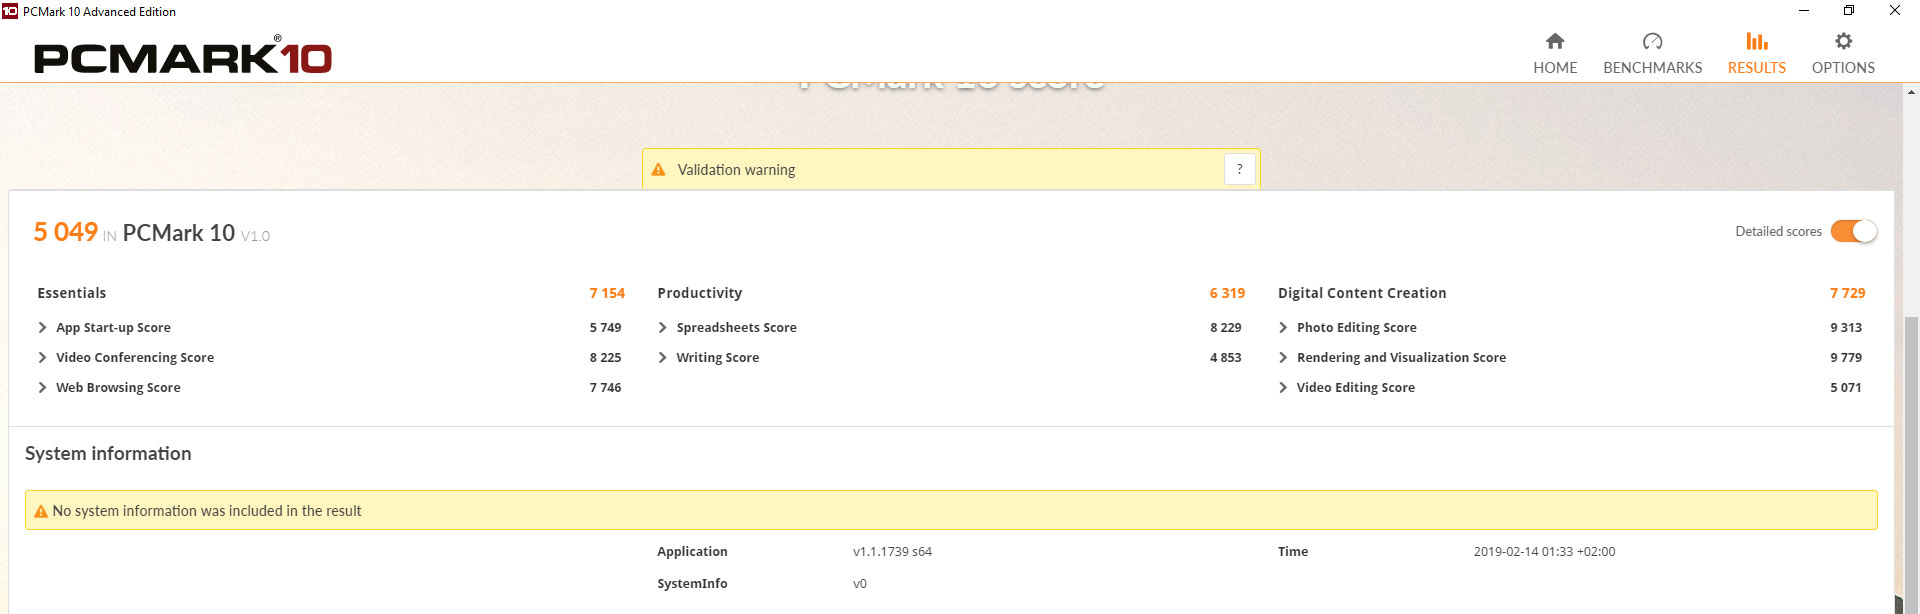Image resolution: width=1920 pixels, height=614 pixels.
Task: Click the App Start-up value 5 749
Action: (x=605, y=327)
